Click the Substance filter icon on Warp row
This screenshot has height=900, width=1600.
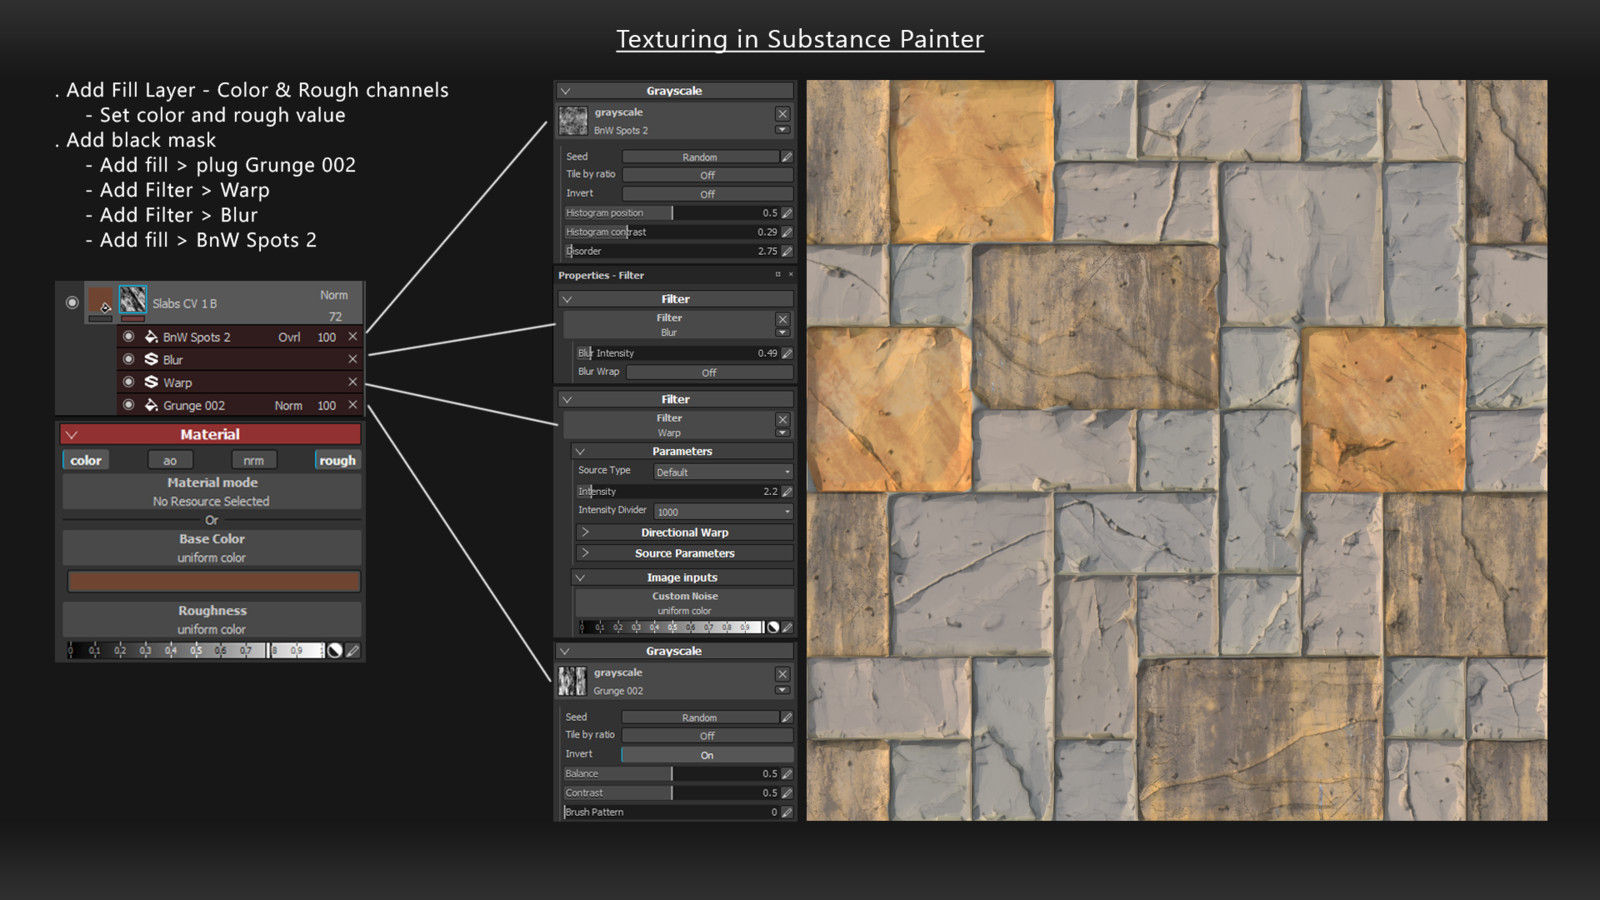[x=151, y=382]
